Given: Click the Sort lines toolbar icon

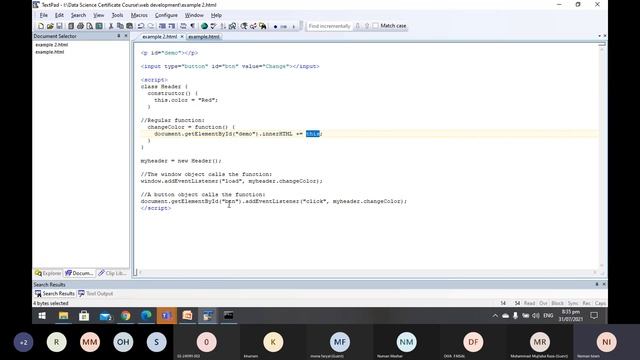Looking at the screenshot, I should coord(223,26).
